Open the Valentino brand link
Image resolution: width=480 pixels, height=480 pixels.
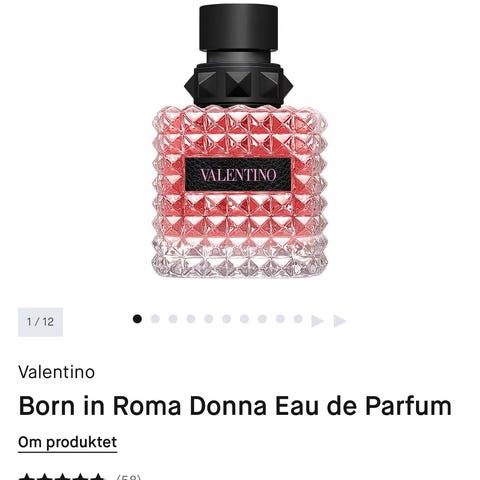coord(56,372)
